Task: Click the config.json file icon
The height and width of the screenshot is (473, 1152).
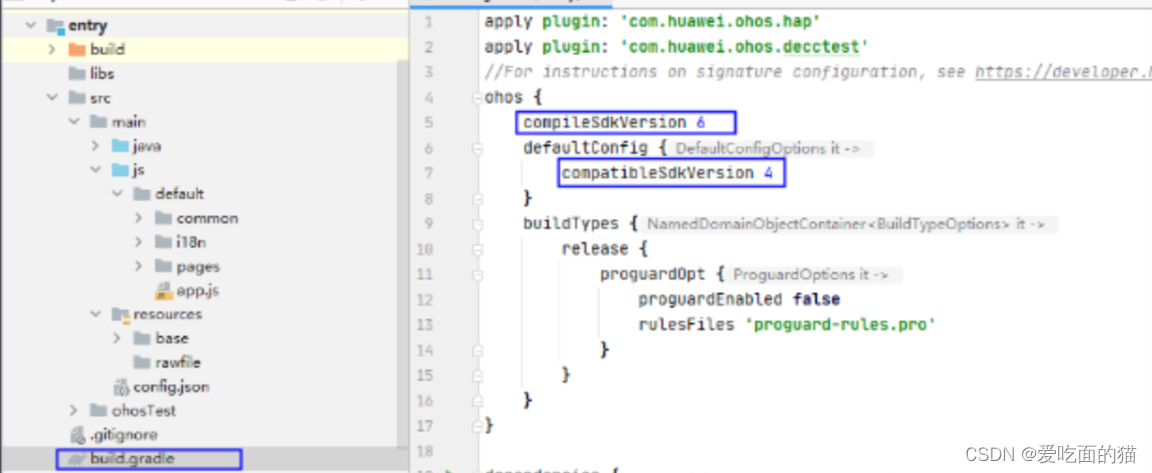Action: point(120,386)
